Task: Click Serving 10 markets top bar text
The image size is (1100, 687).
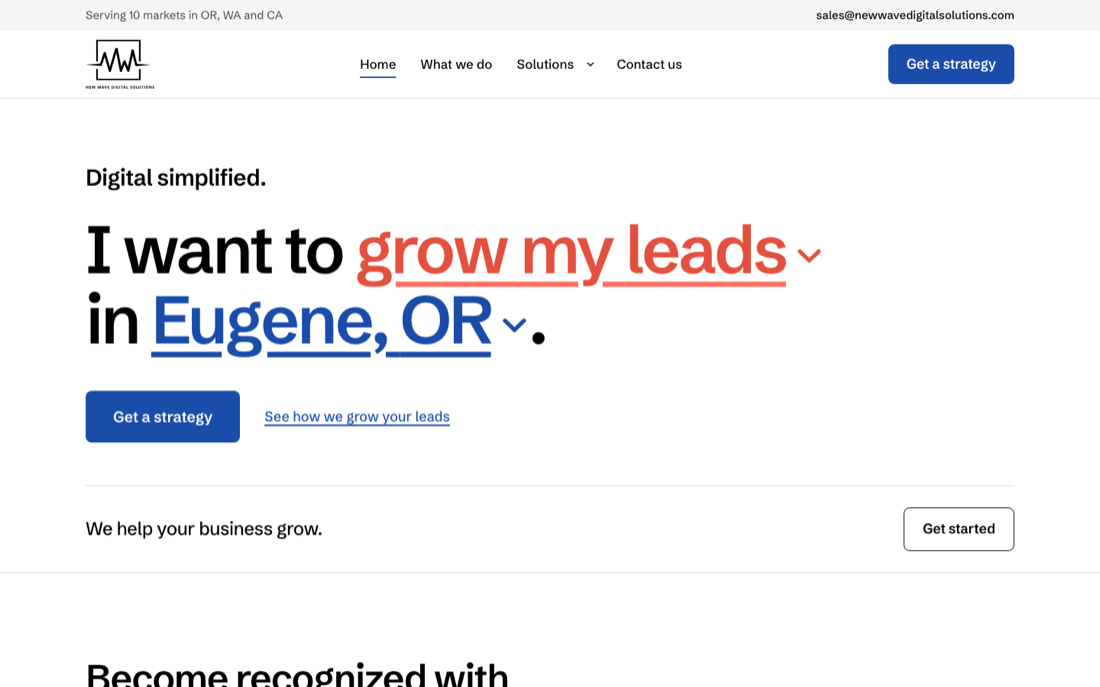Action: (184, 15)
